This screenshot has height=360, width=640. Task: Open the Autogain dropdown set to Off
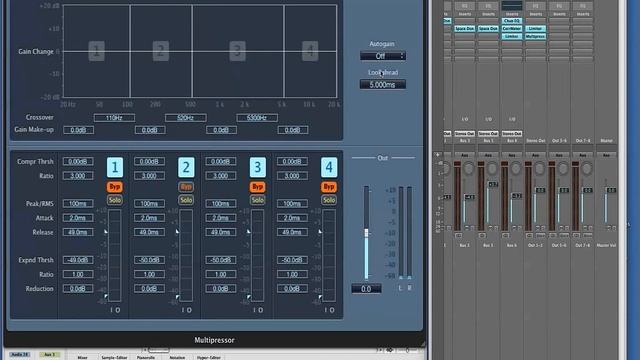[383, 56]
